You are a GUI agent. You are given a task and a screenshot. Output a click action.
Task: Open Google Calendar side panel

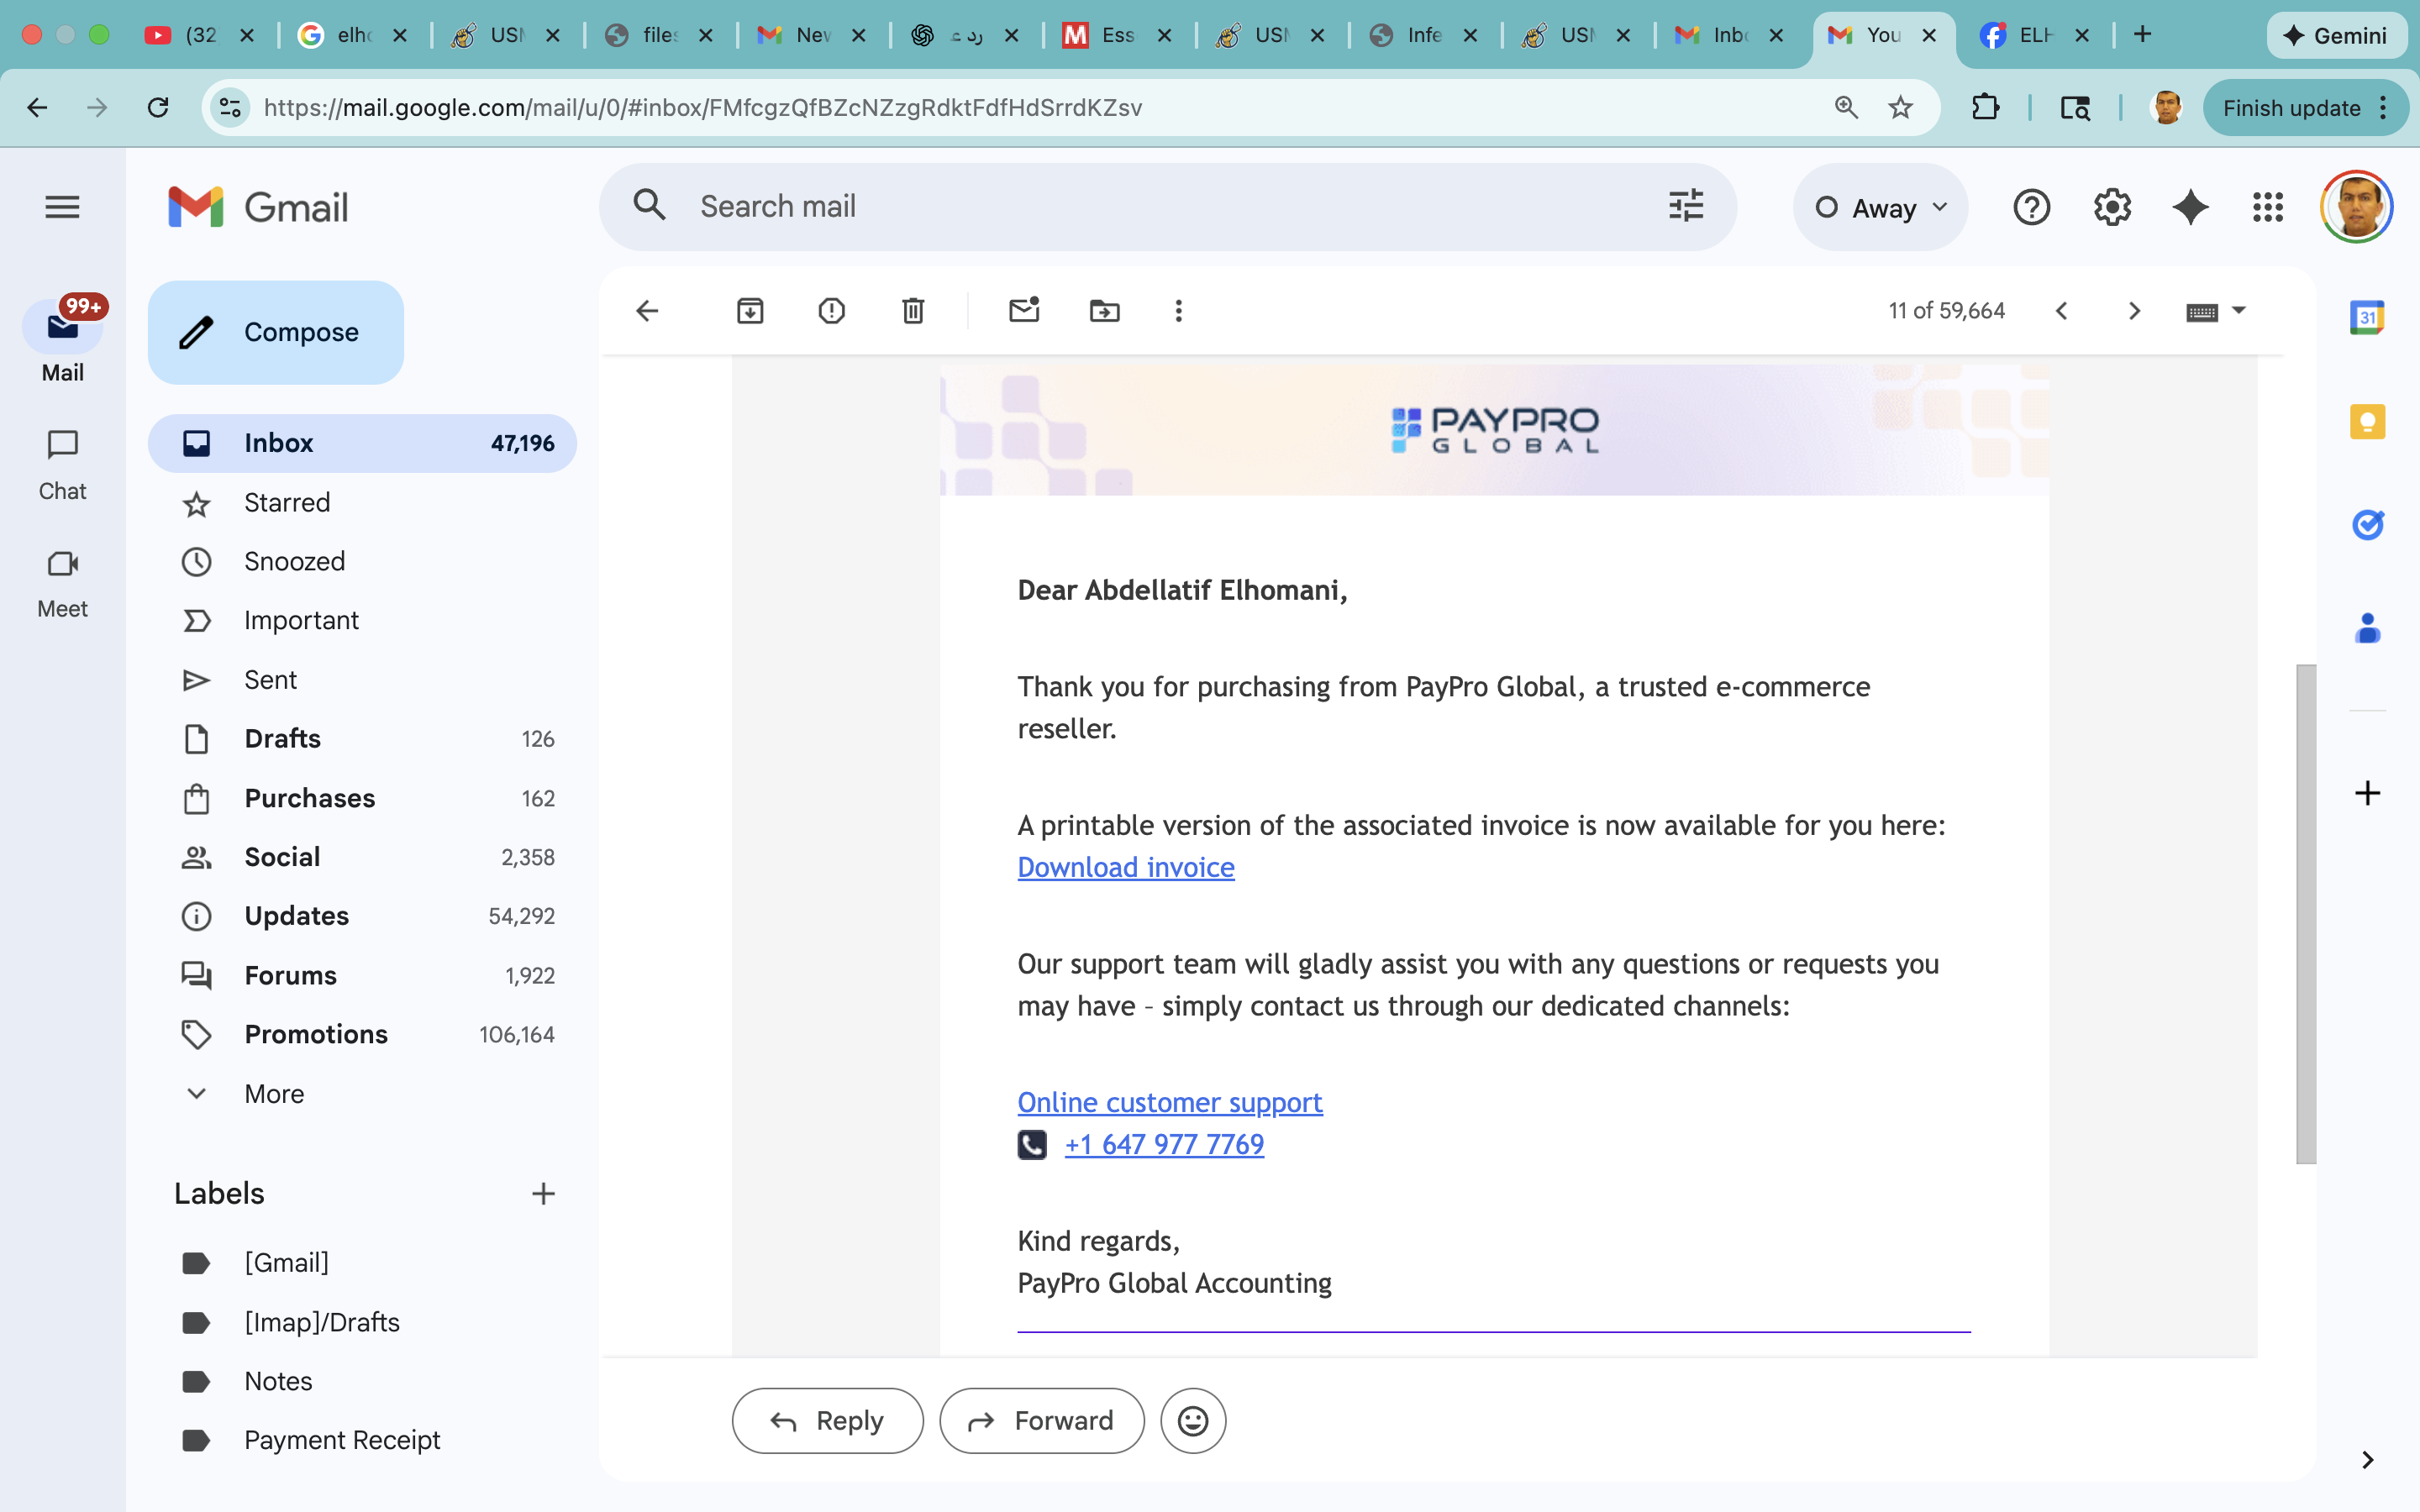pyautogui.click(x=2366, y=318)
